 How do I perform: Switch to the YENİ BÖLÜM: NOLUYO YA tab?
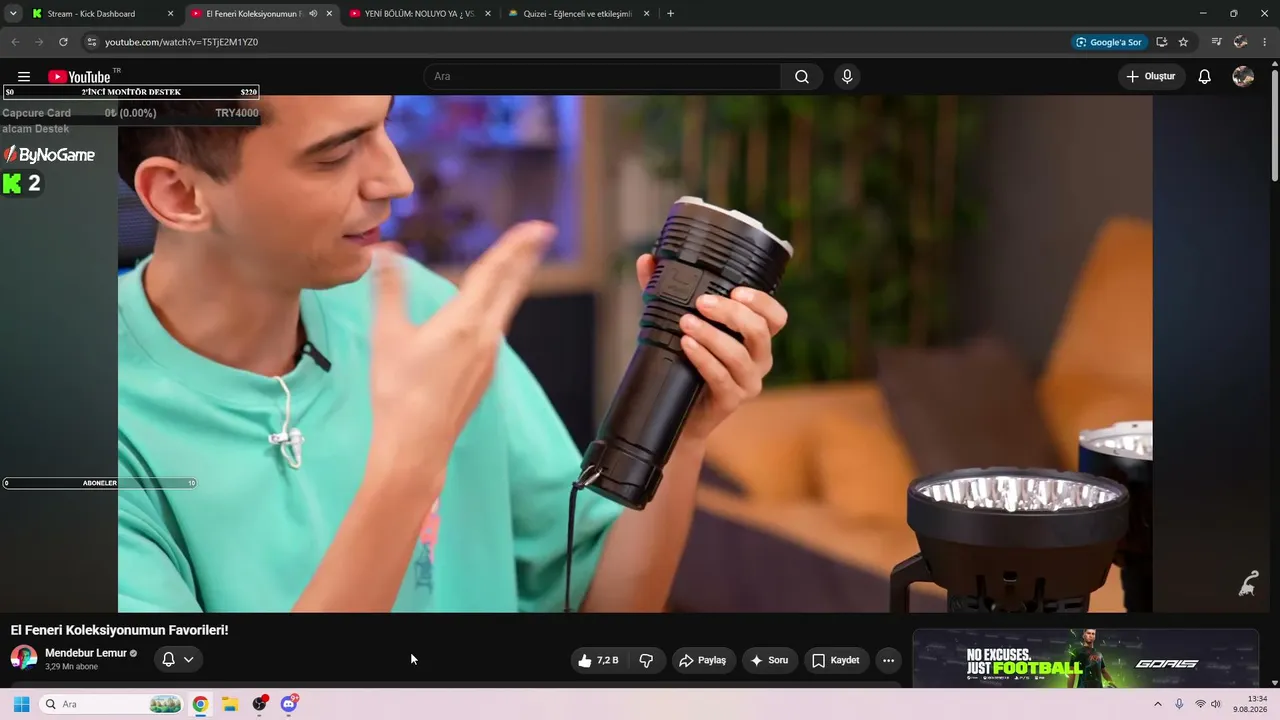pyautogui.click(x=419, y=14)
